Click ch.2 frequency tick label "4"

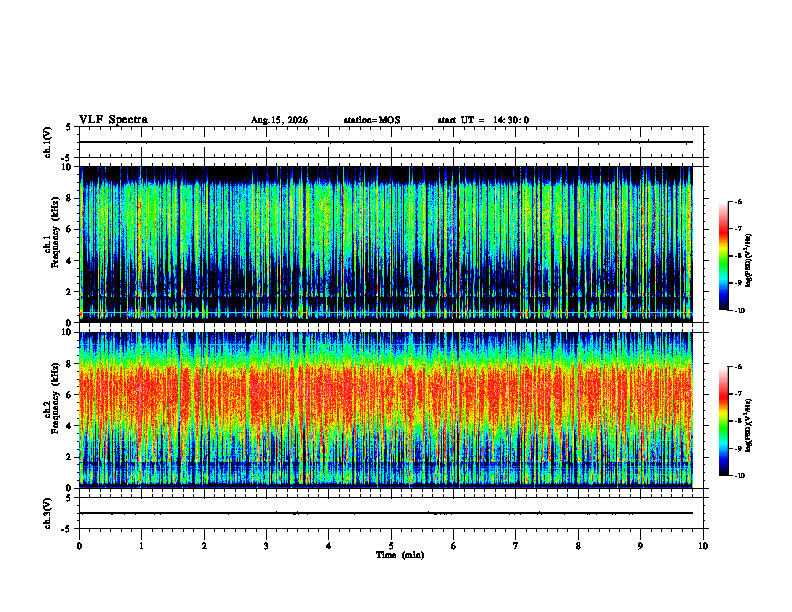click(70, 426)
